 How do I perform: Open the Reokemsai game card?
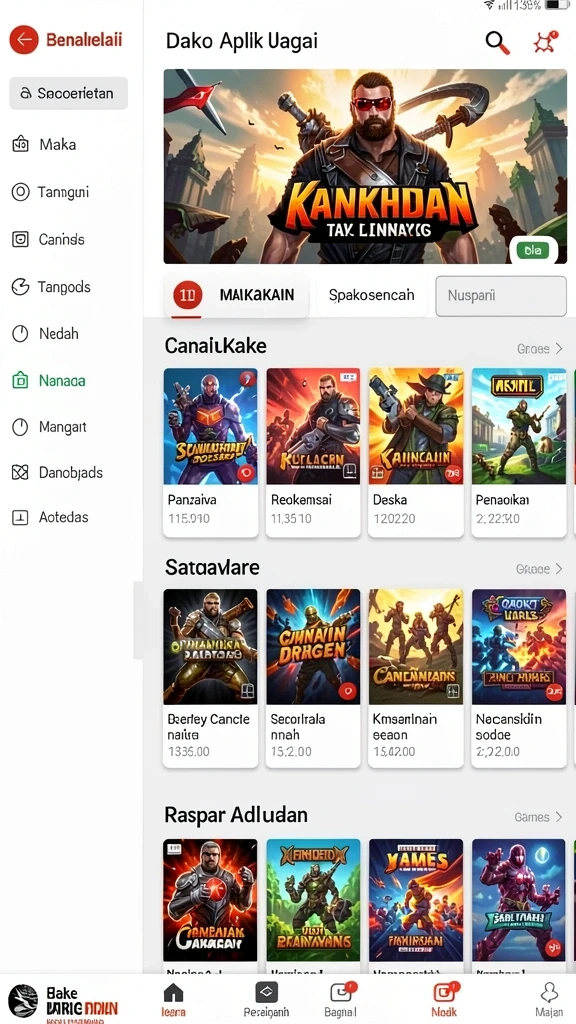tap(313, 453)
